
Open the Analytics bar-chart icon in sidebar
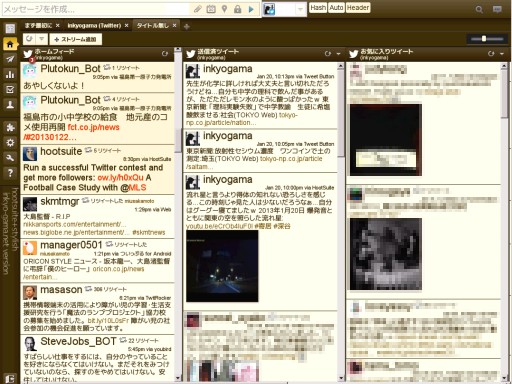[10, 74]
